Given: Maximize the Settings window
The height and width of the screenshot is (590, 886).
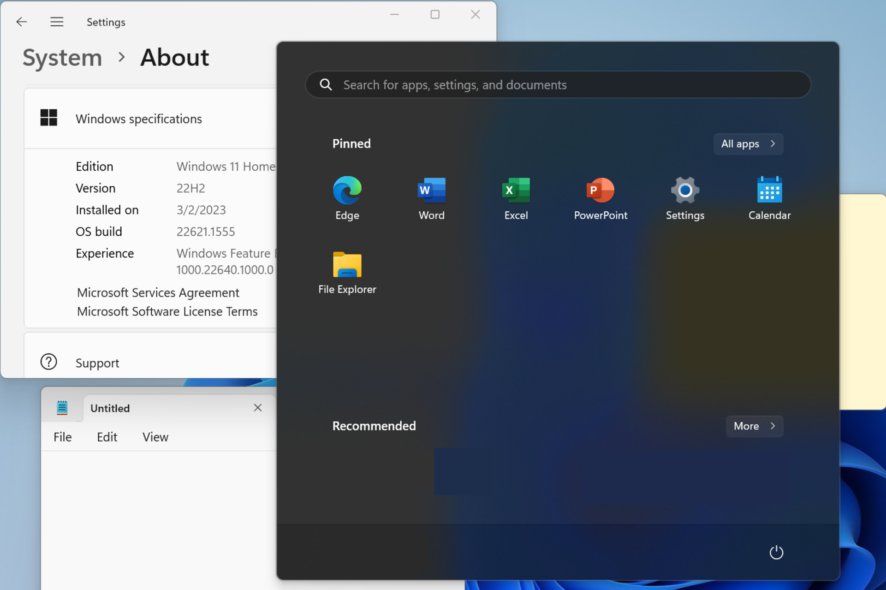Looking at the screenshot, I should tap(435, 15).
